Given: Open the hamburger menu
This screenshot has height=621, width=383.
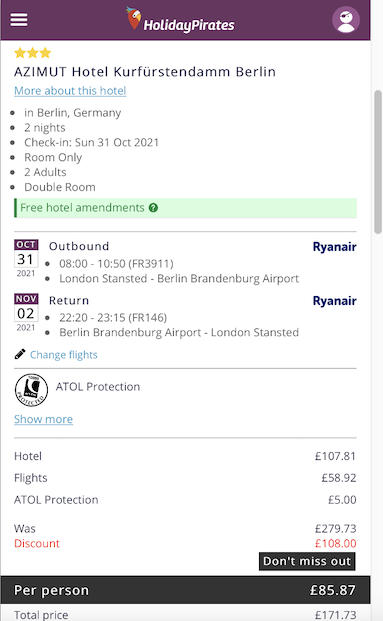Looking at the screenshot, I should 19,19.
